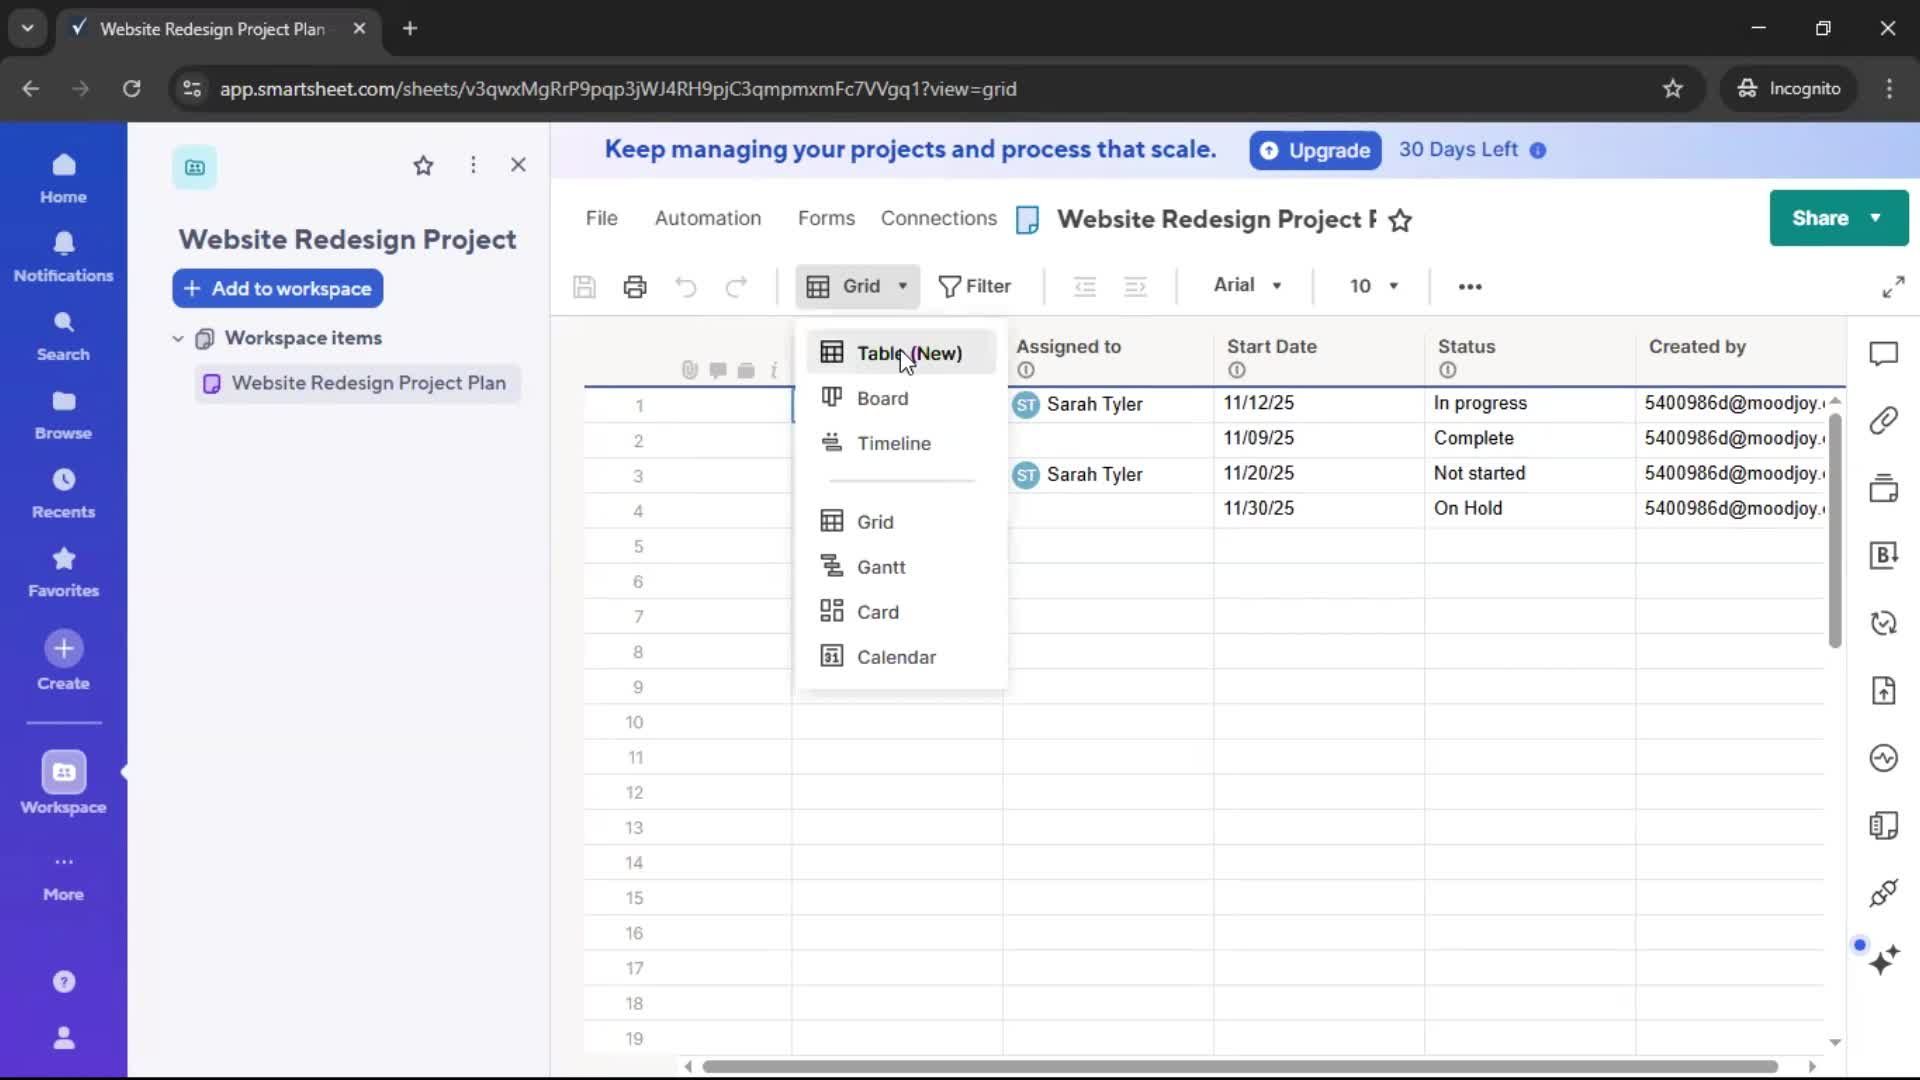Image resolution: width=1920 pixels, height=1080 pixels.
Task: Open Notifications from the left sidebar
Action: (x=62, y=256)
